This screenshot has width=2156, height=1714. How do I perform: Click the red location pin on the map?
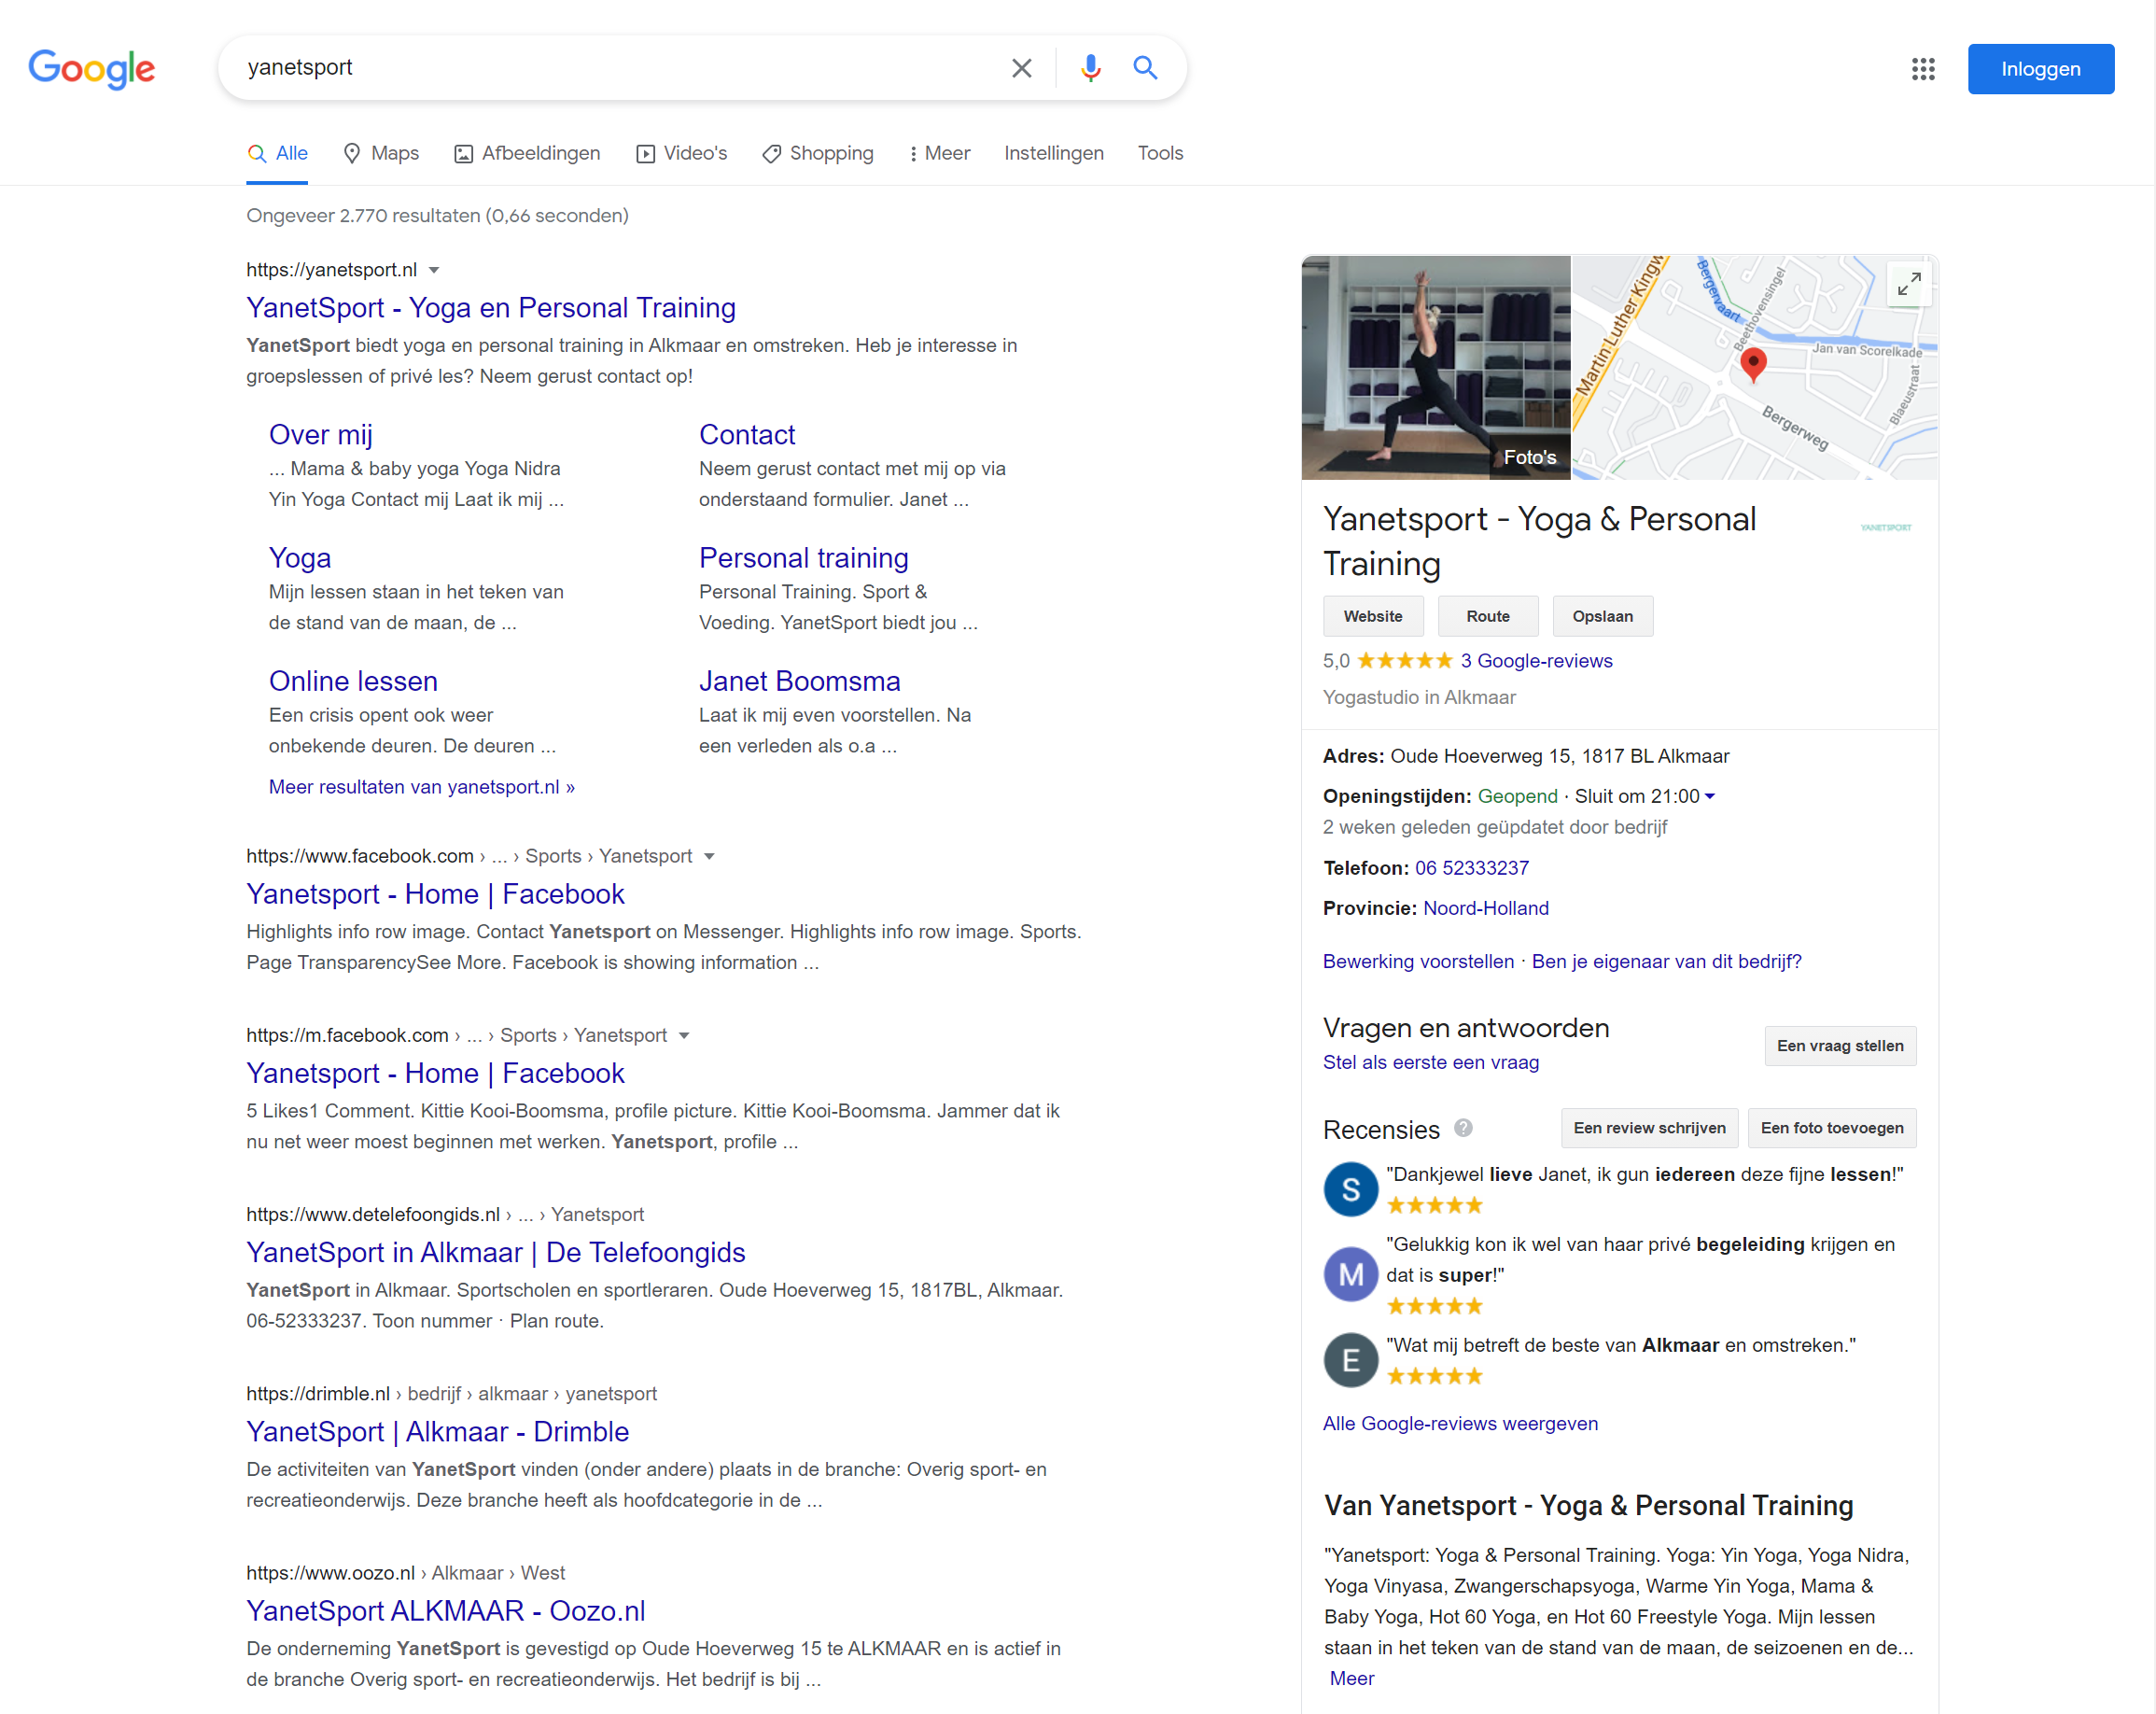tap(1753, 365)
